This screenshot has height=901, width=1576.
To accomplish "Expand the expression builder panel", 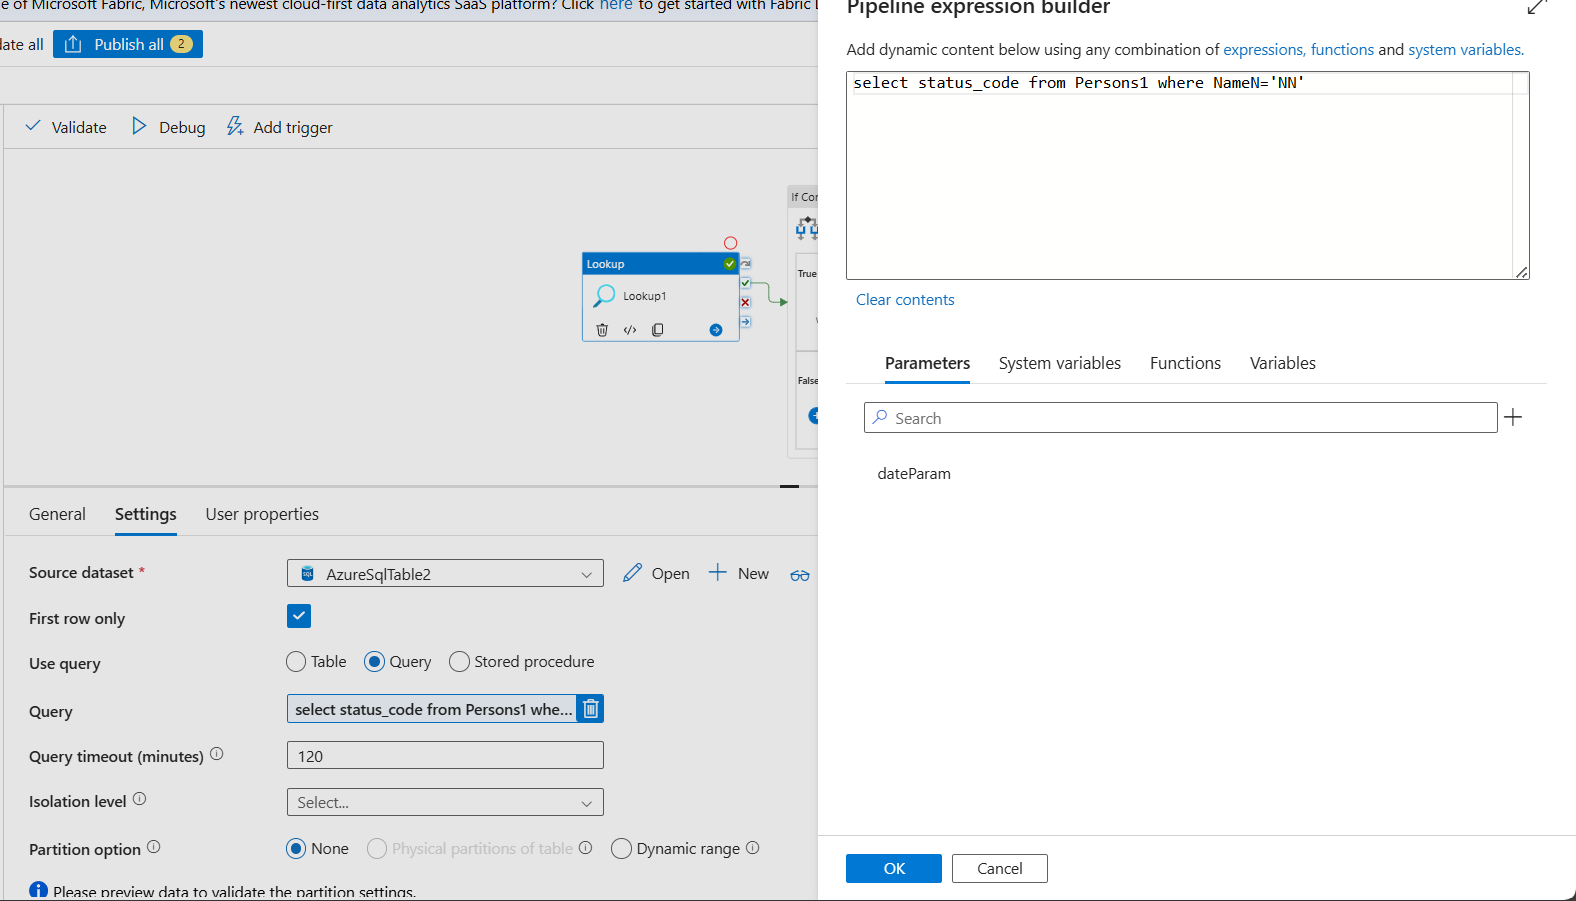I will coord(1537,6).
